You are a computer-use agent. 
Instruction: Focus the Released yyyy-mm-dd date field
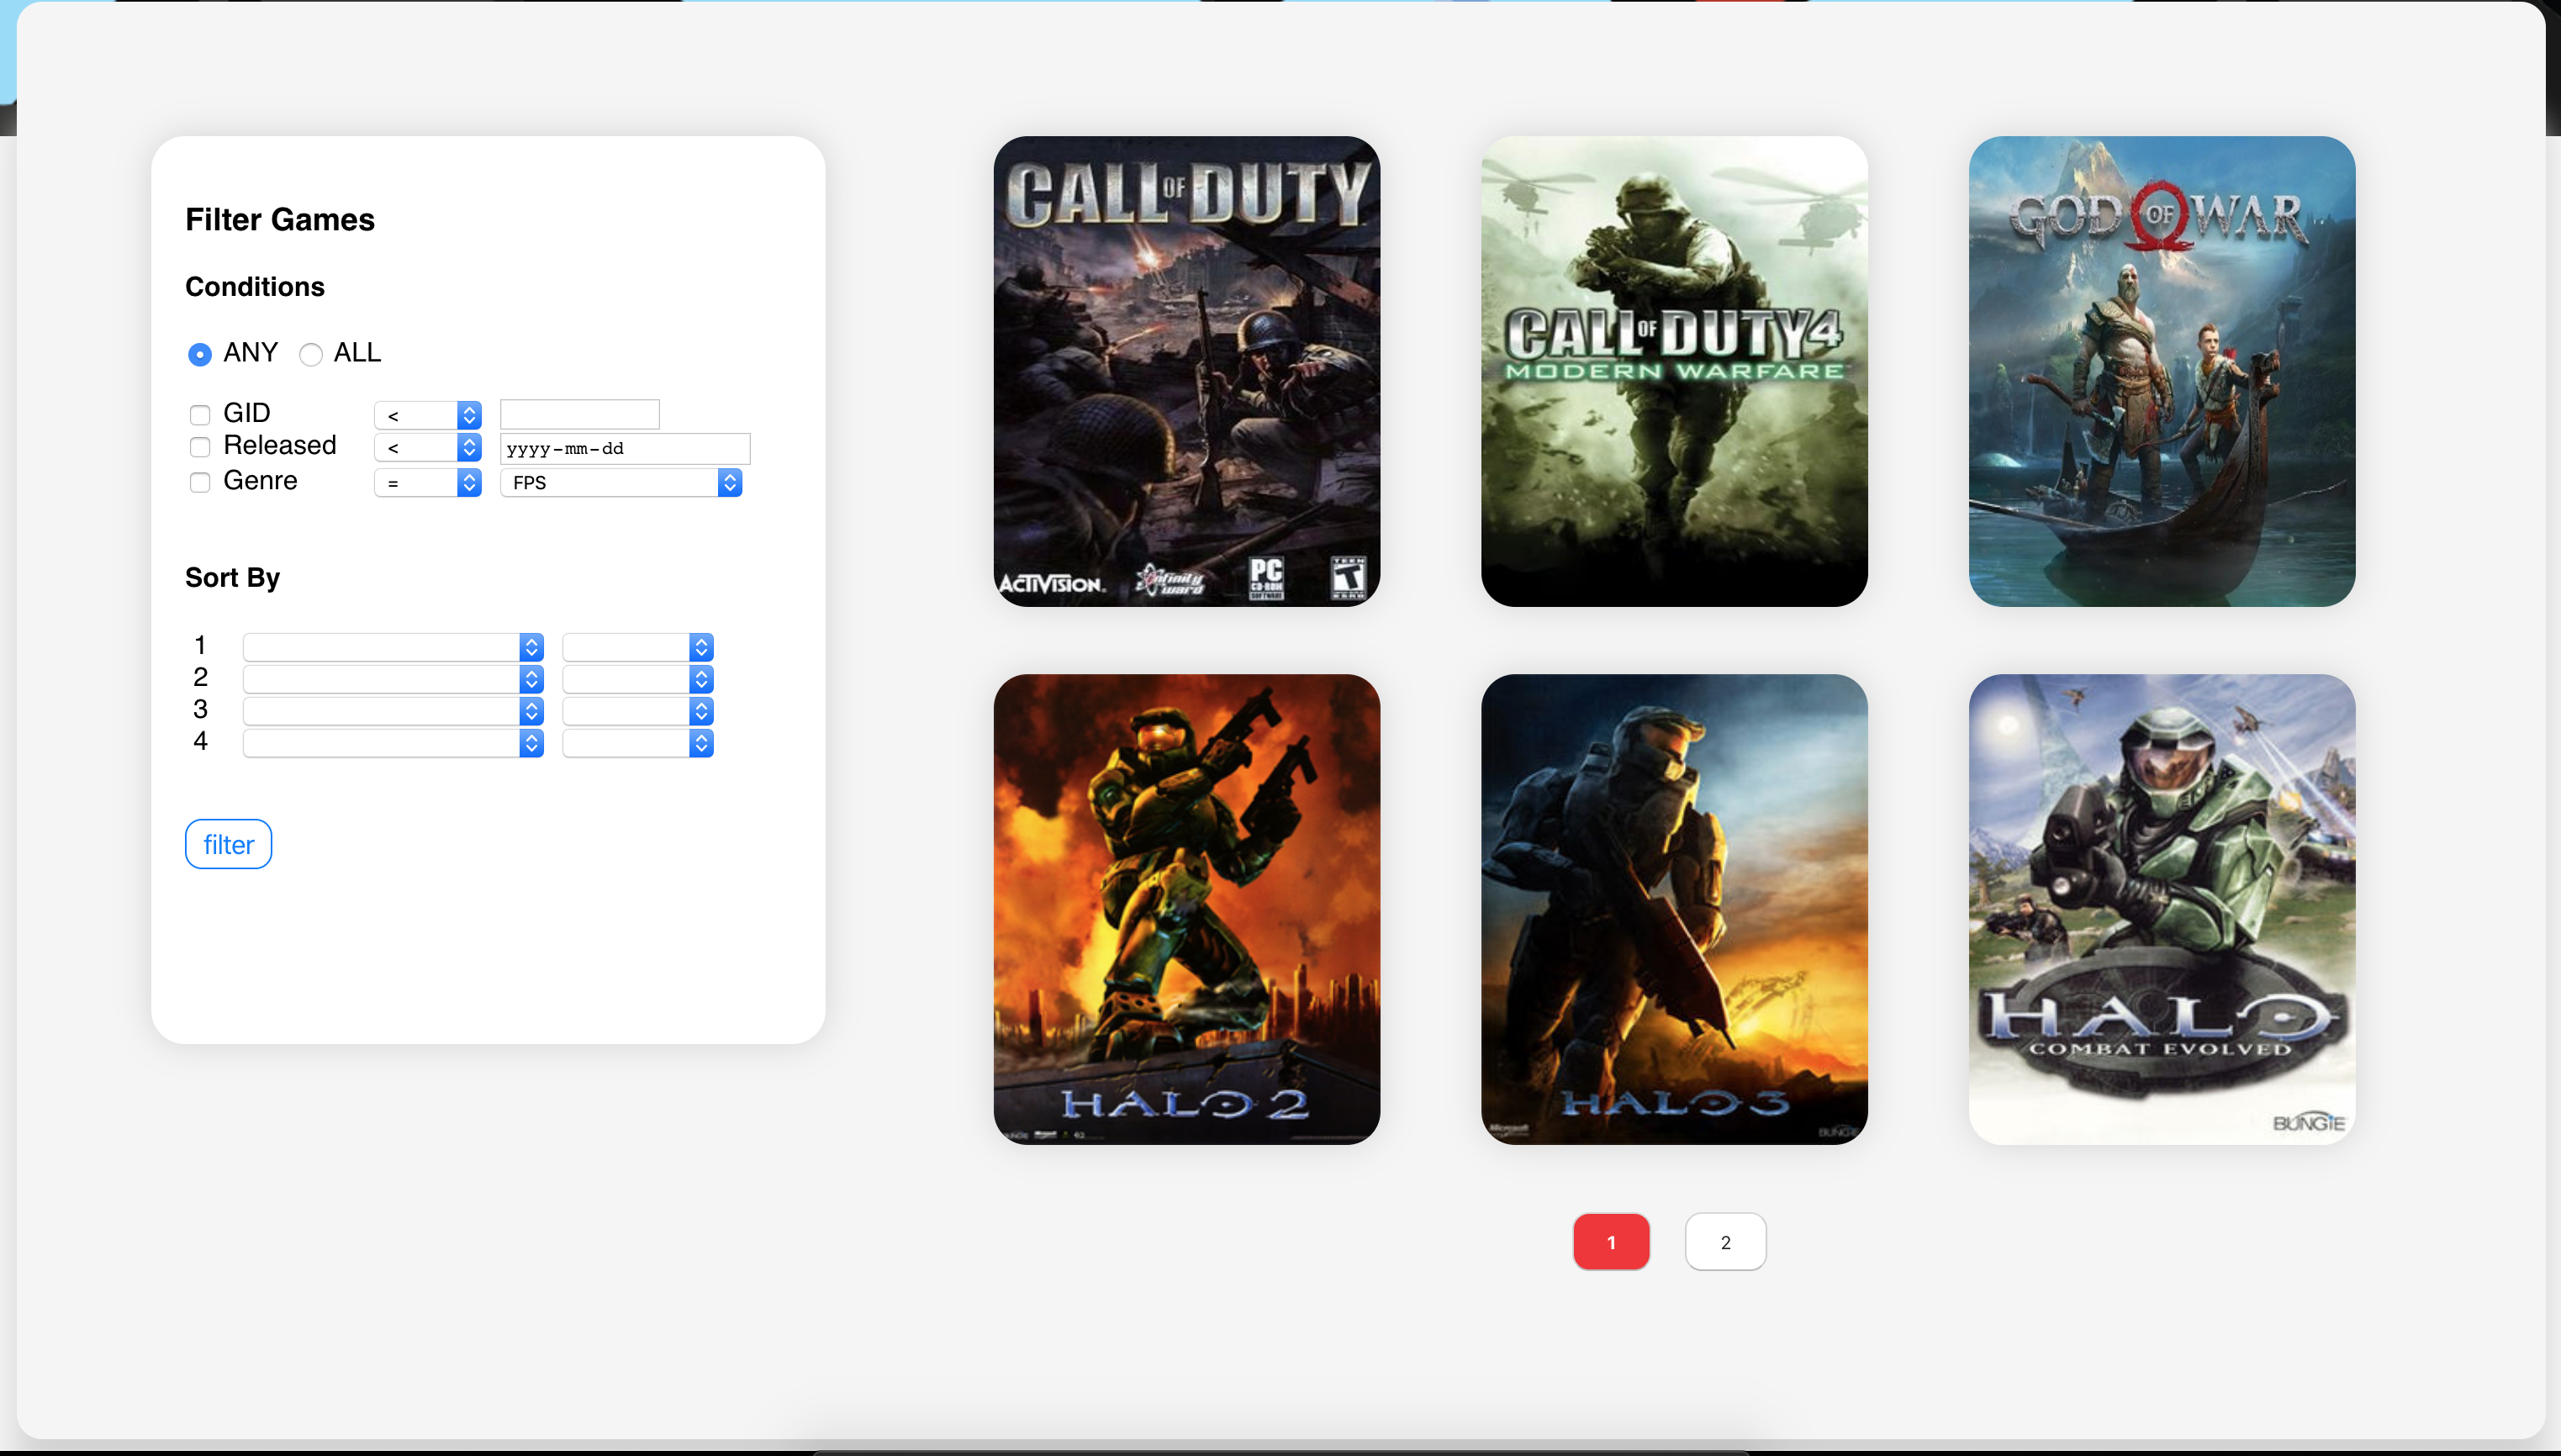click(x=625, y=448)
